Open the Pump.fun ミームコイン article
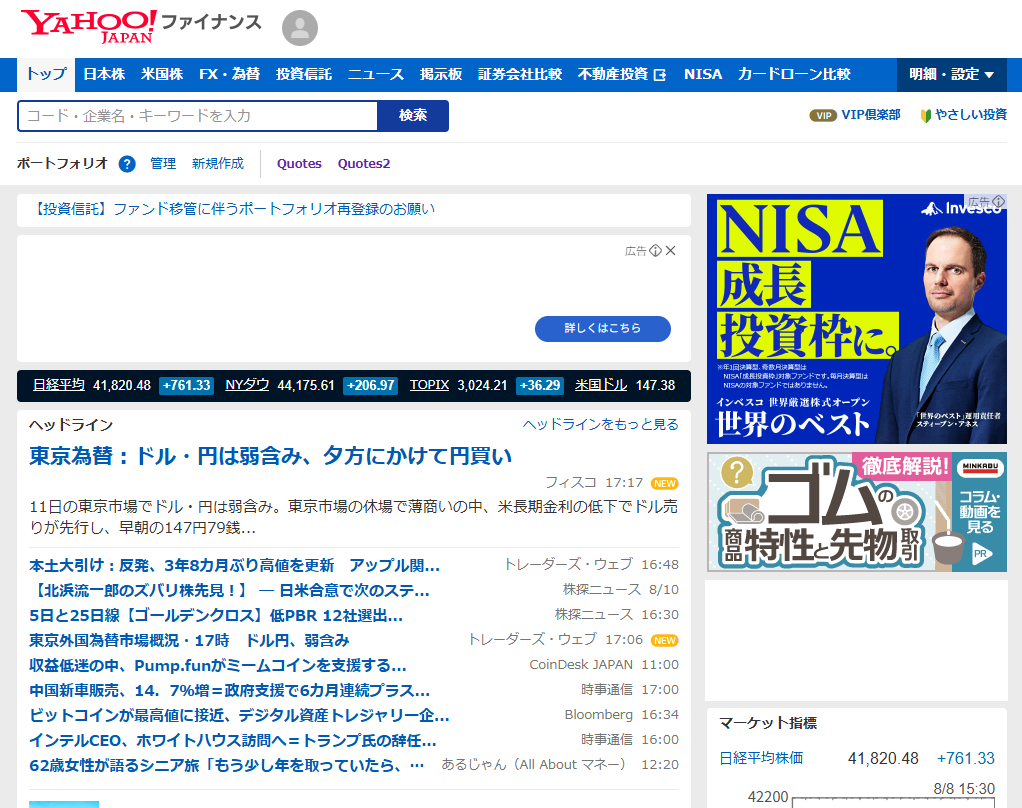This screenshot has width=1022, height=808. tap(218, 665)
